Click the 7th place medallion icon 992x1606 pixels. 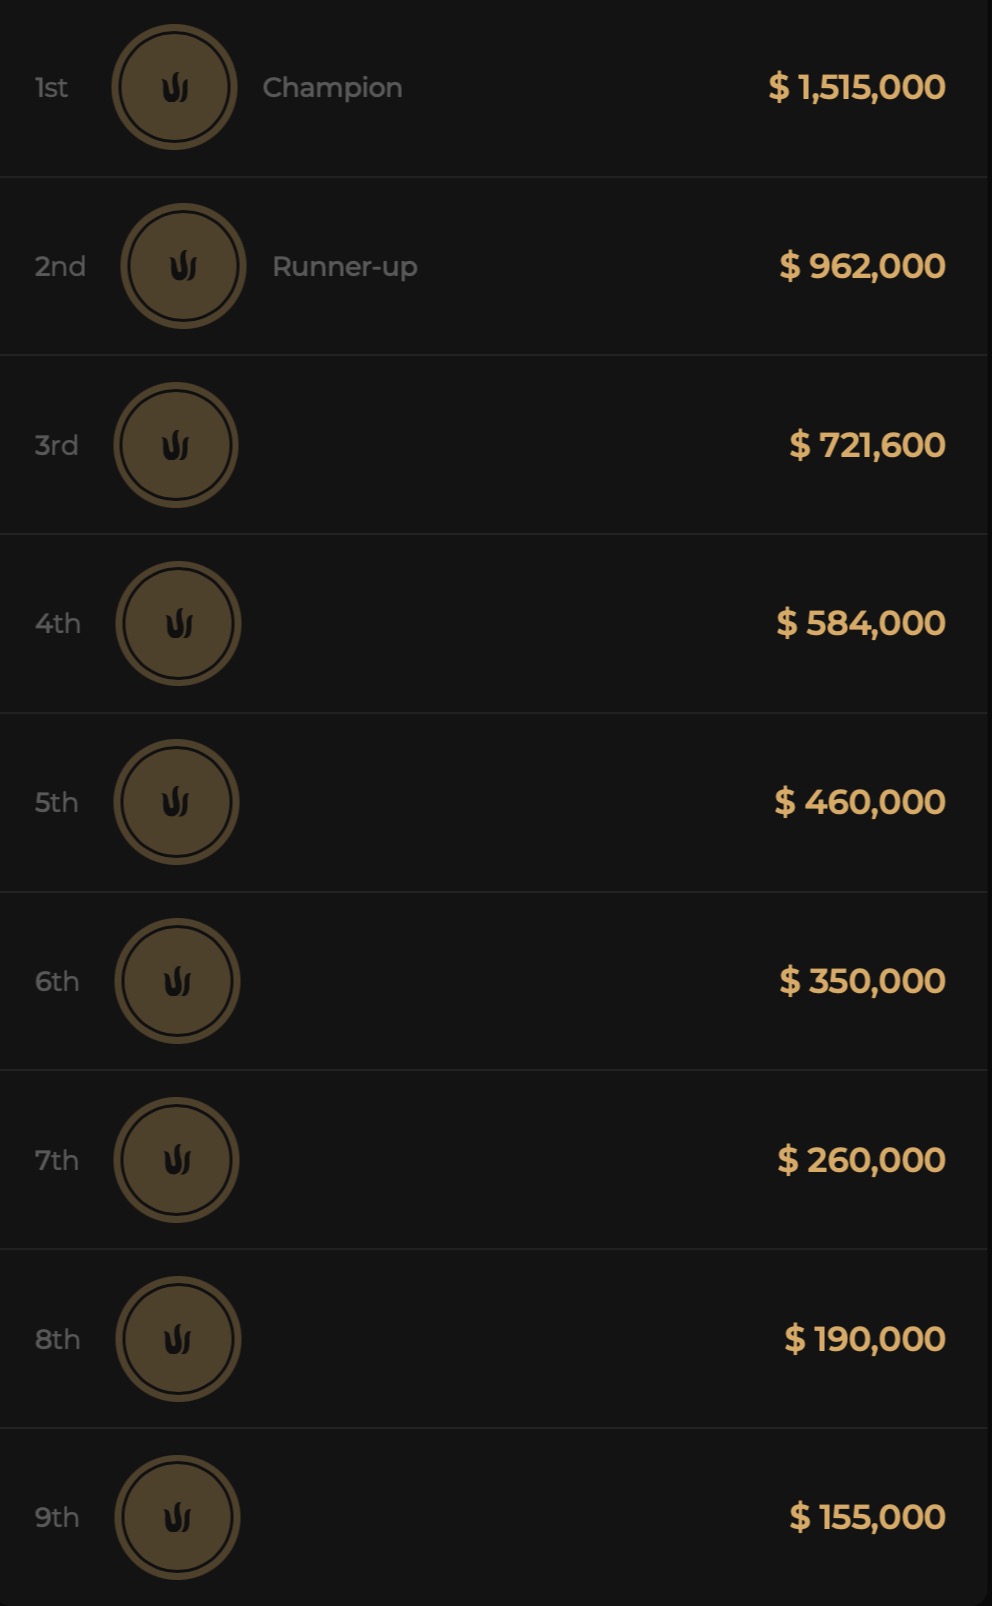click(x=177, y=1160)
